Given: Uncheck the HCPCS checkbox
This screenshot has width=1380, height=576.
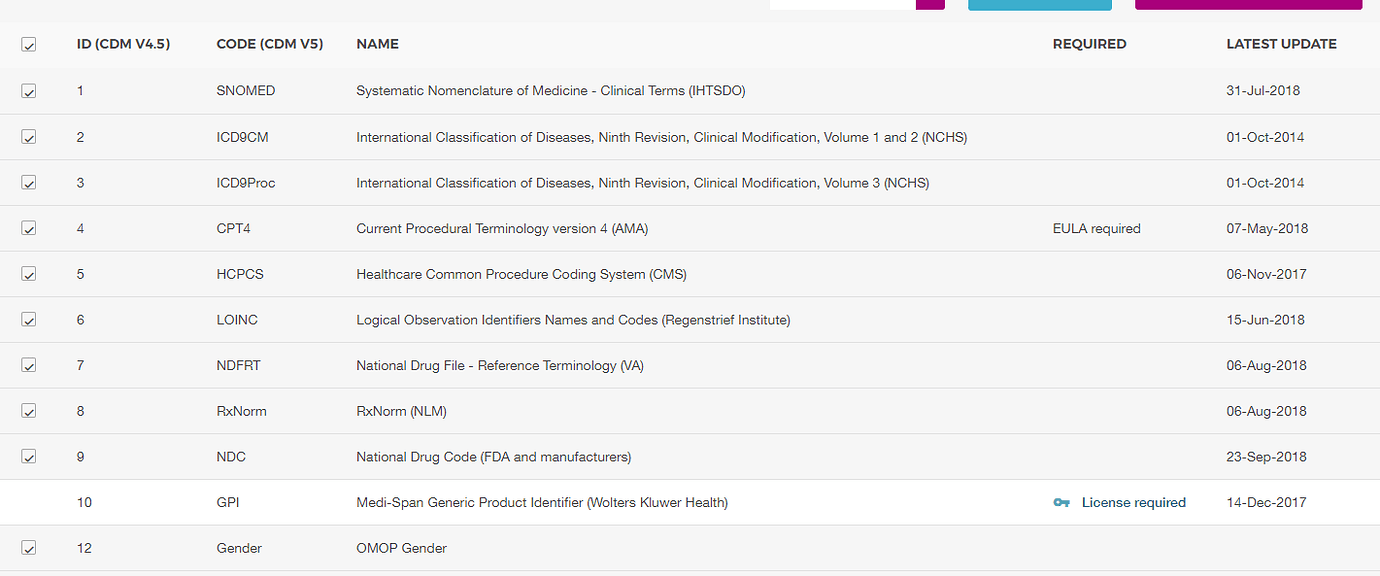Looking at the screenshot, I should pos(29,273).
